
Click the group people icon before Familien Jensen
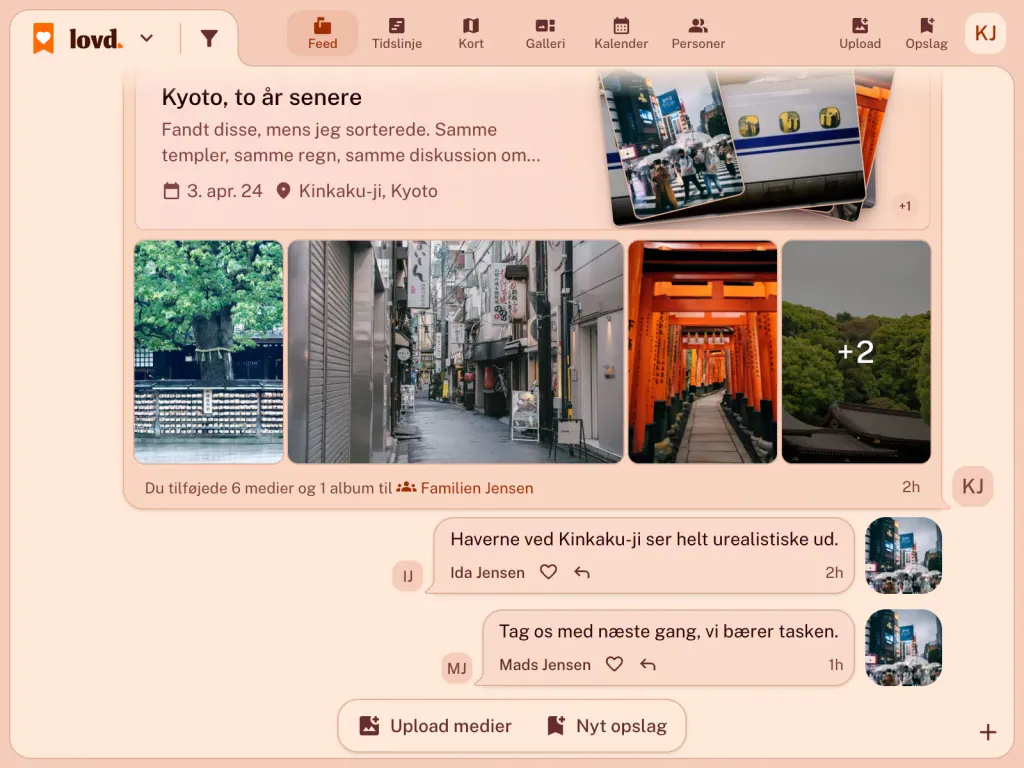tap(406, 488)
